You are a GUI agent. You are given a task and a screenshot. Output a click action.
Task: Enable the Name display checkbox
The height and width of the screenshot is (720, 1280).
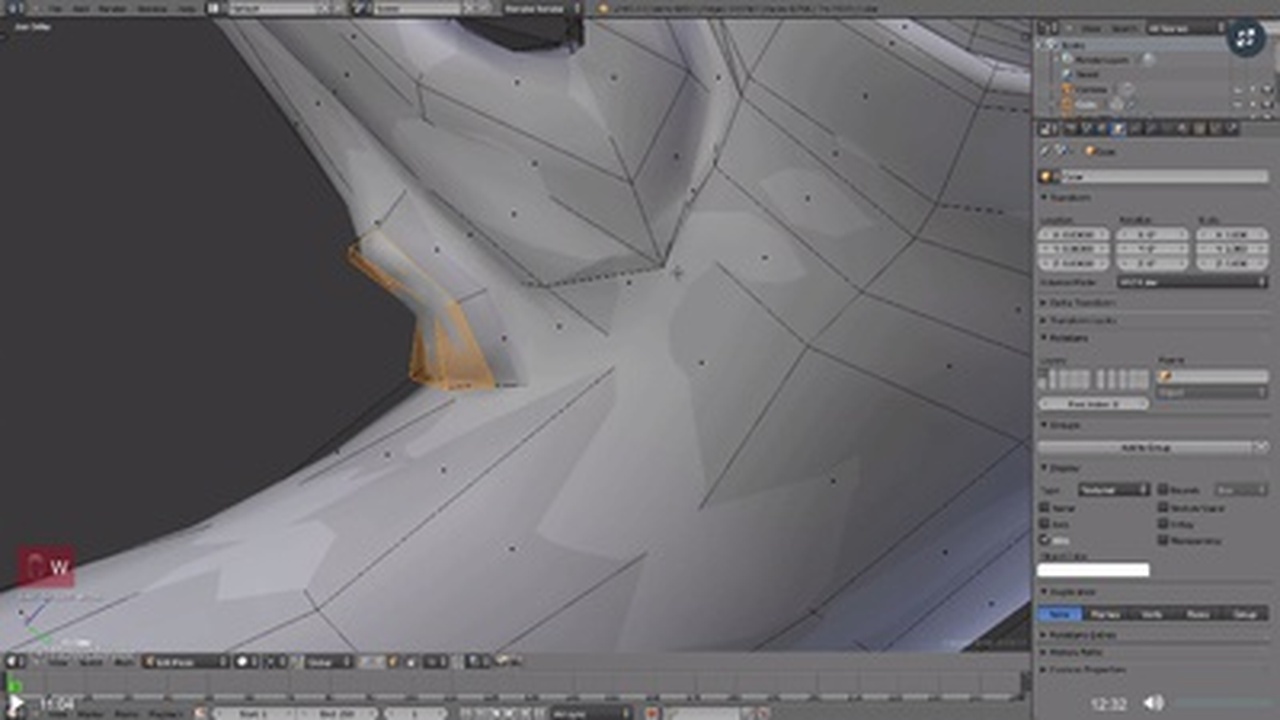click(x=1045, y=507)
